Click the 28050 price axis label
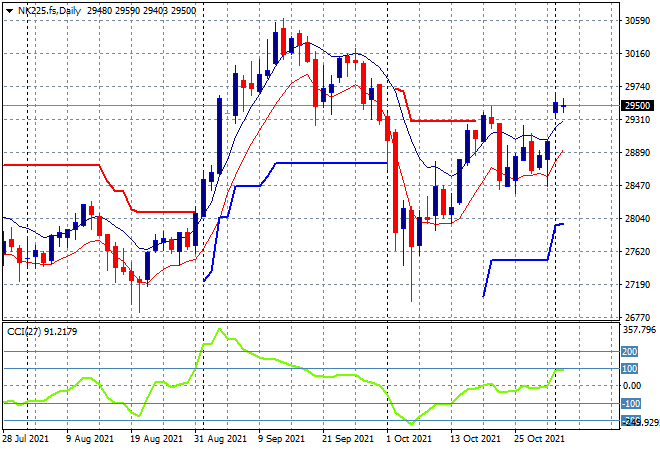This screenshot has width=660, height=450. [637, 219]
